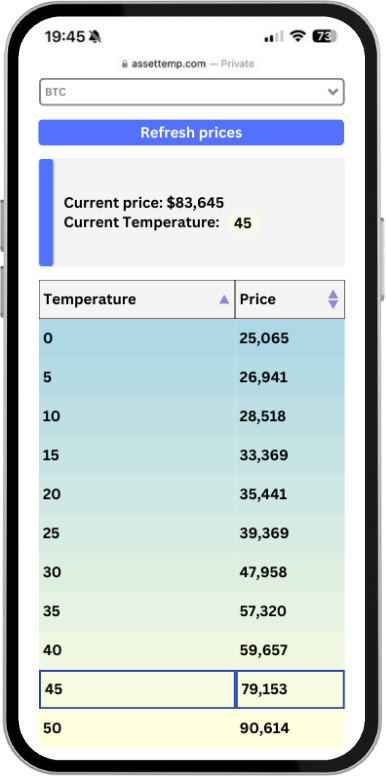Open the BTC asset dropdown

tap(192, 92)
